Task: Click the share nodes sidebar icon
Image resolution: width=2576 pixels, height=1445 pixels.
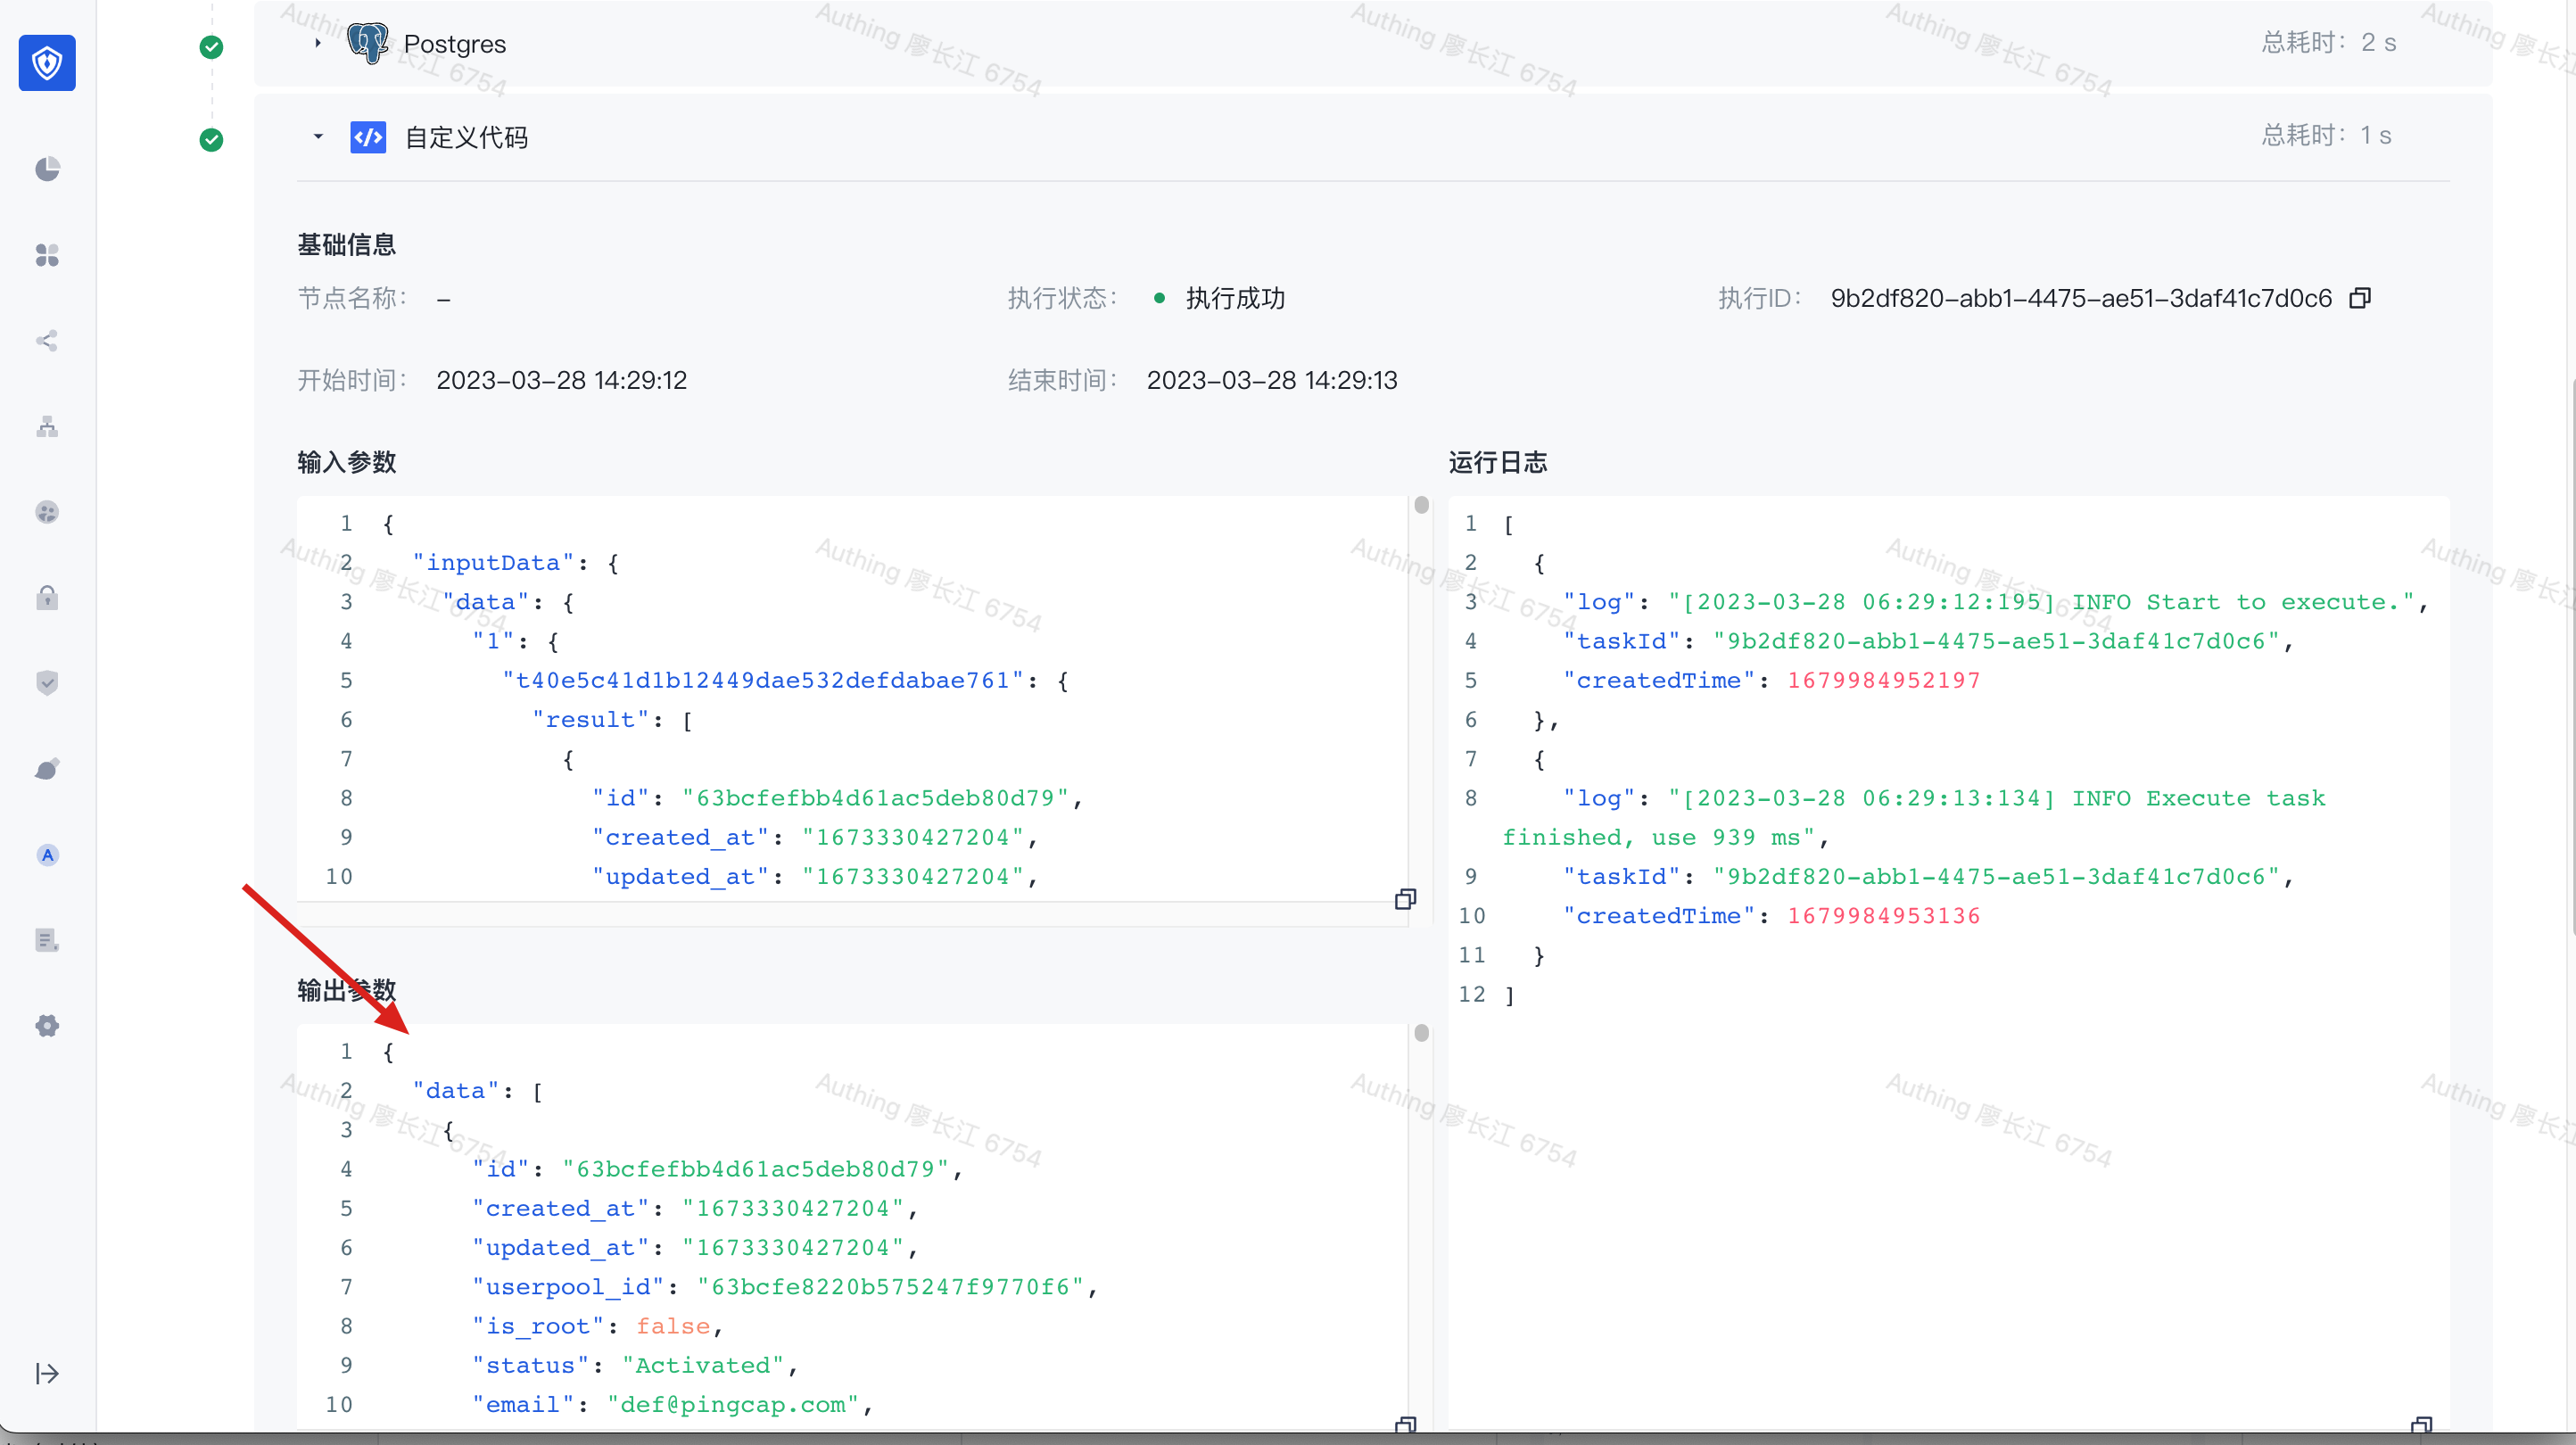Action: 47,341
